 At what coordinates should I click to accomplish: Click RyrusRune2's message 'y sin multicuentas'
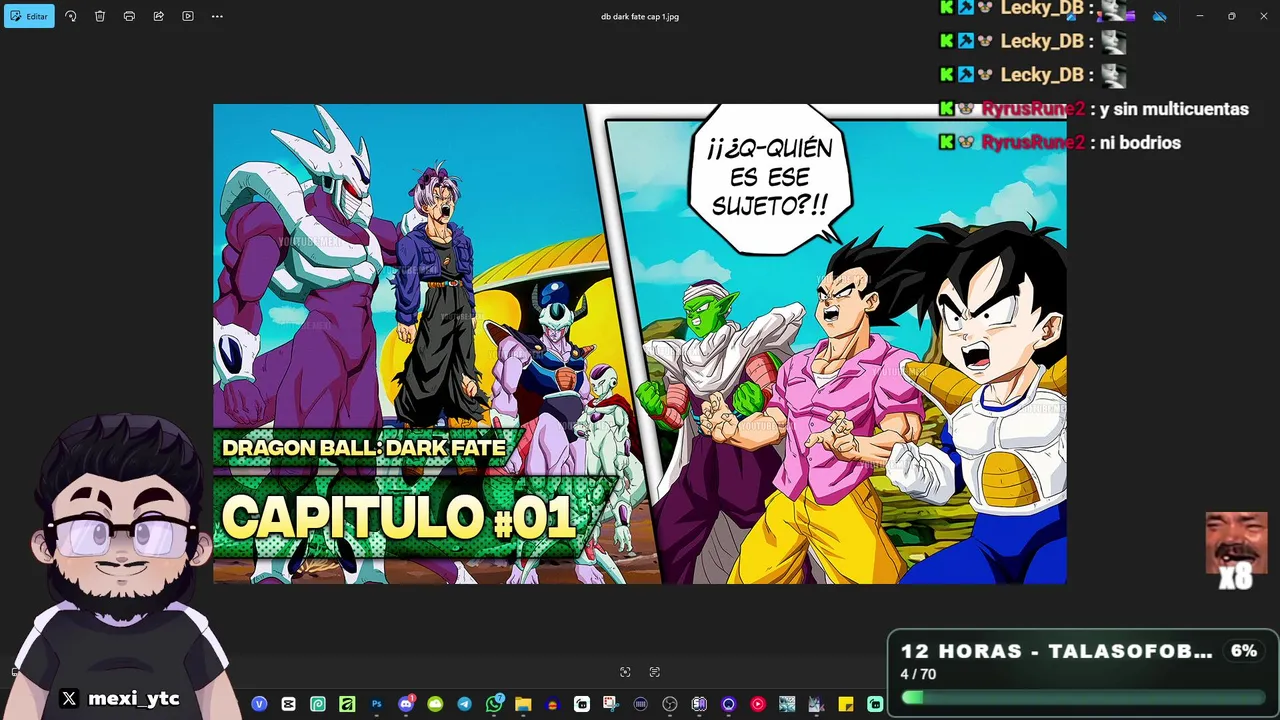1174,109
